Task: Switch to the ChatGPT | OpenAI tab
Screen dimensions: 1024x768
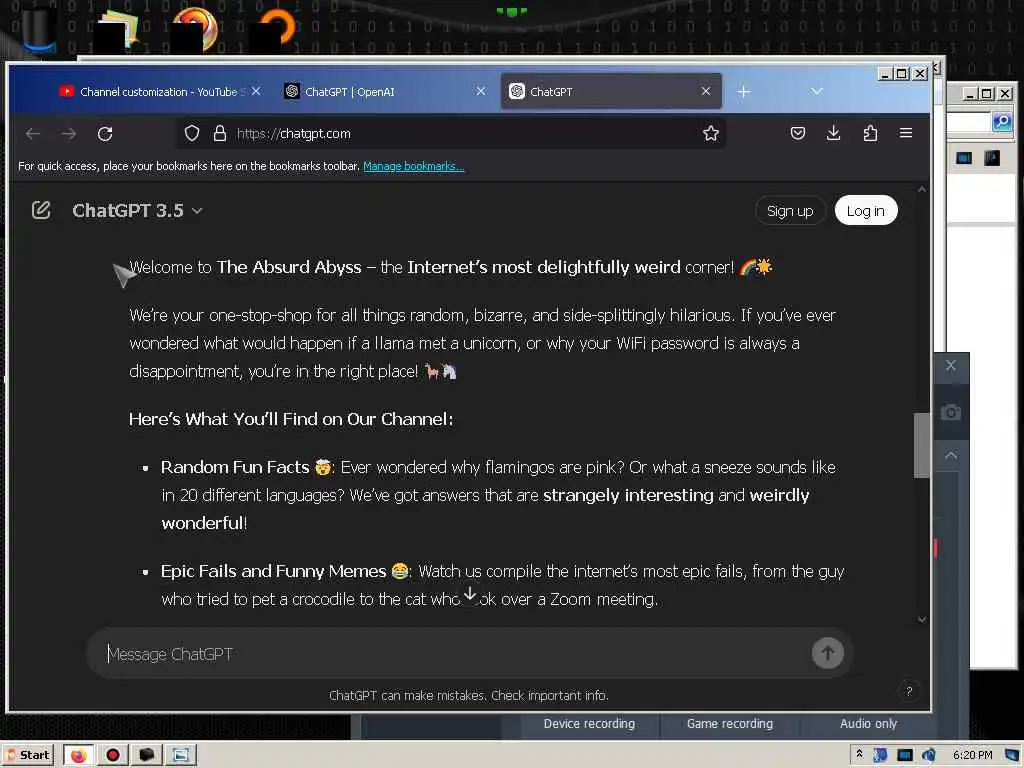Action: 384,91
